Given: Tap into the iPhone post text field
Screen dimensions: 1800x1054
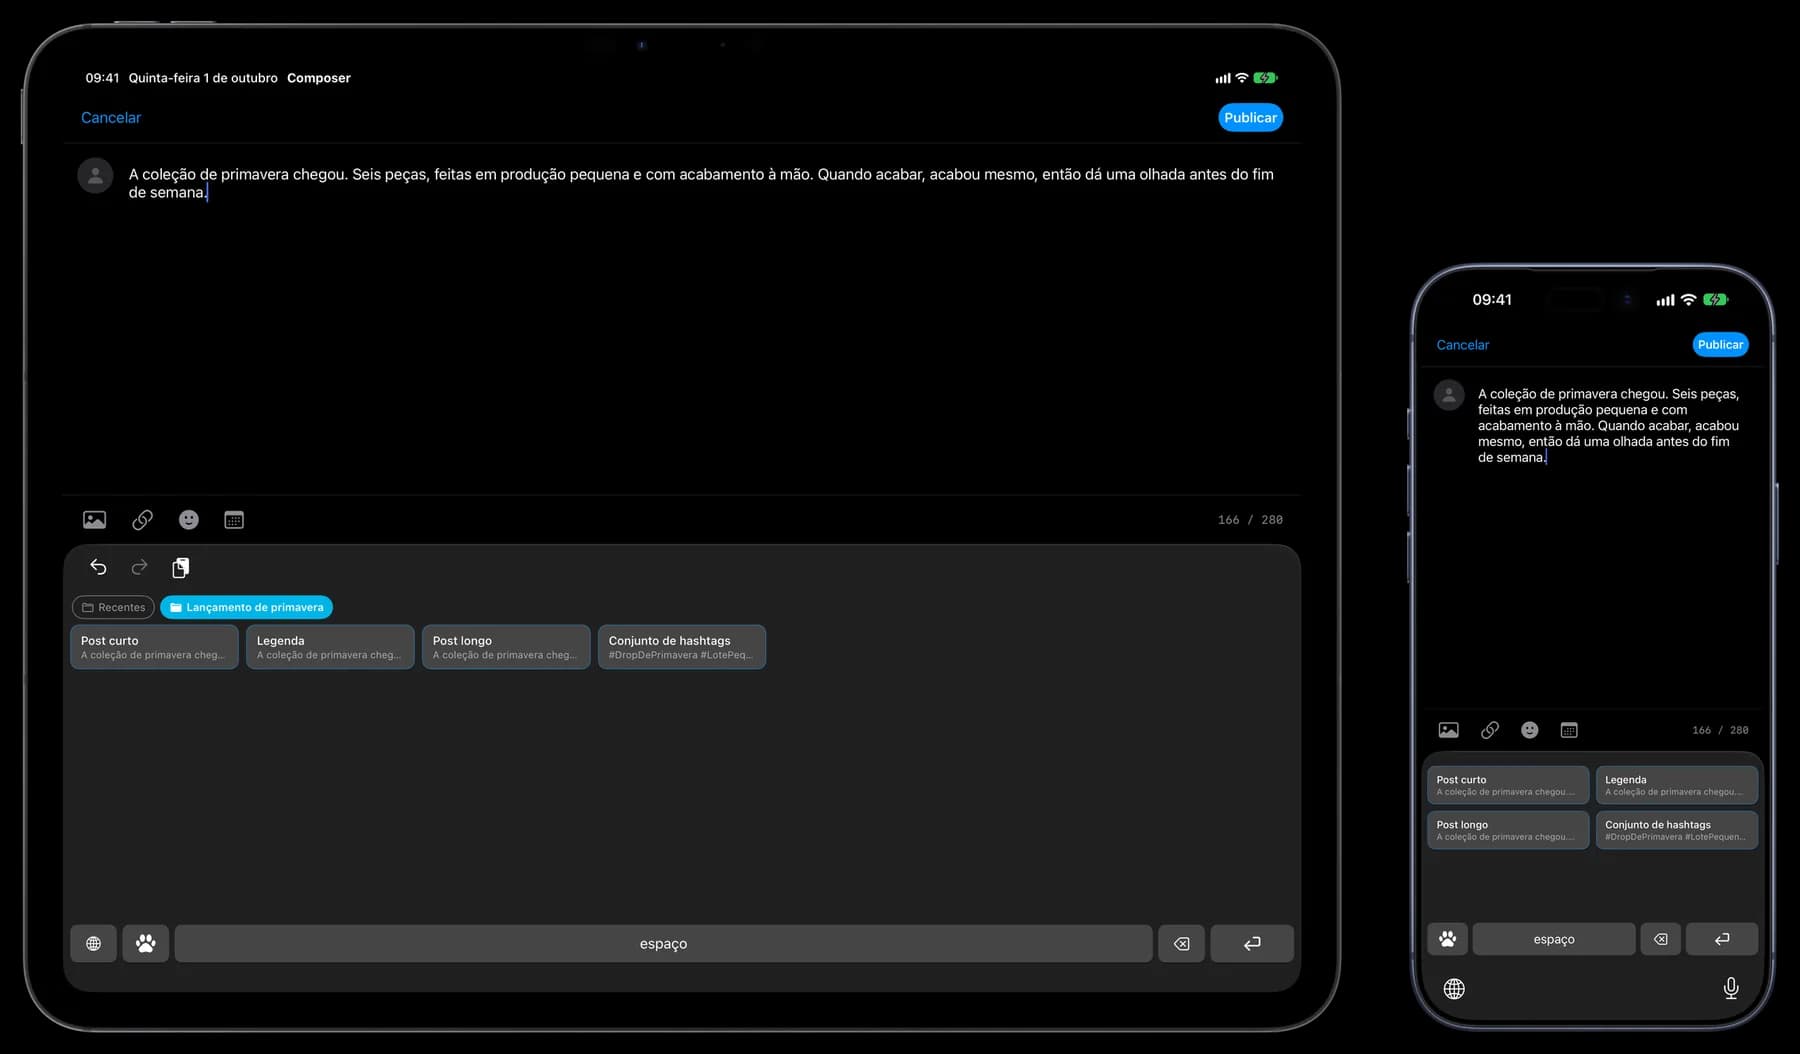Looking at the screenshot, I should [1608, 425].
